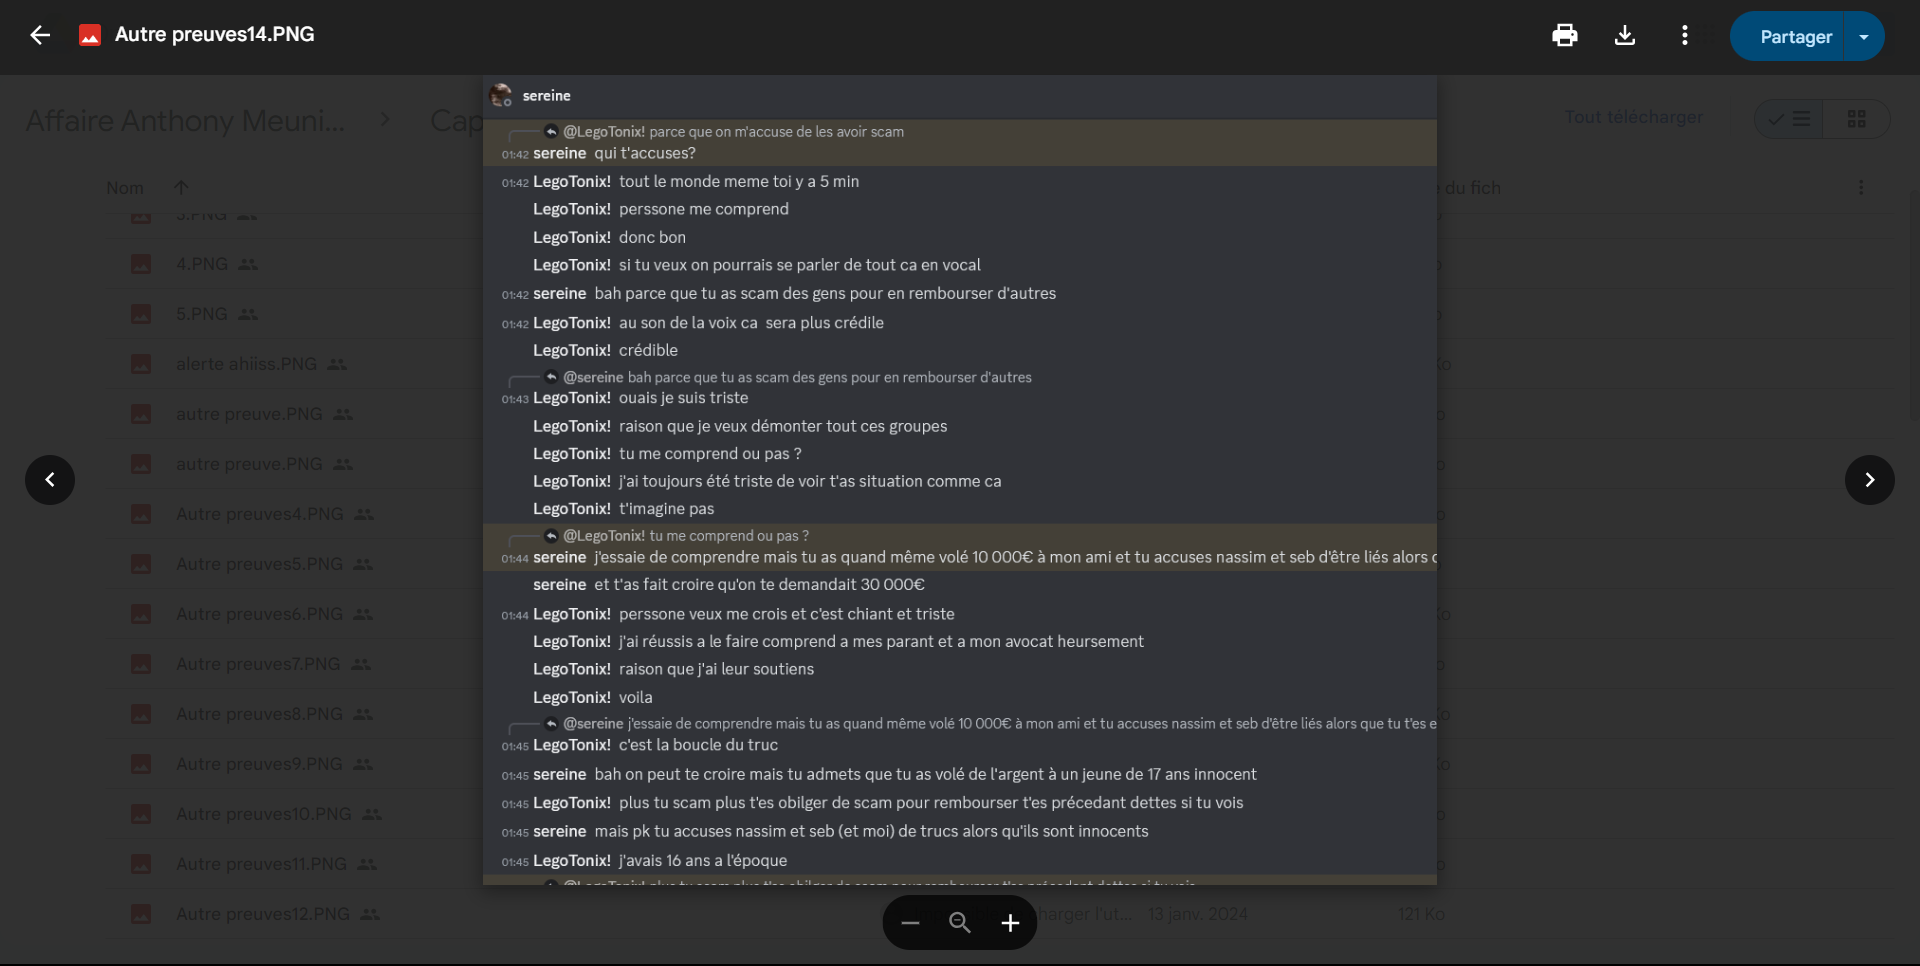Sort files by the Nom column
Viewport: 1920px width, 966px height.
click(x=125, y=188)
